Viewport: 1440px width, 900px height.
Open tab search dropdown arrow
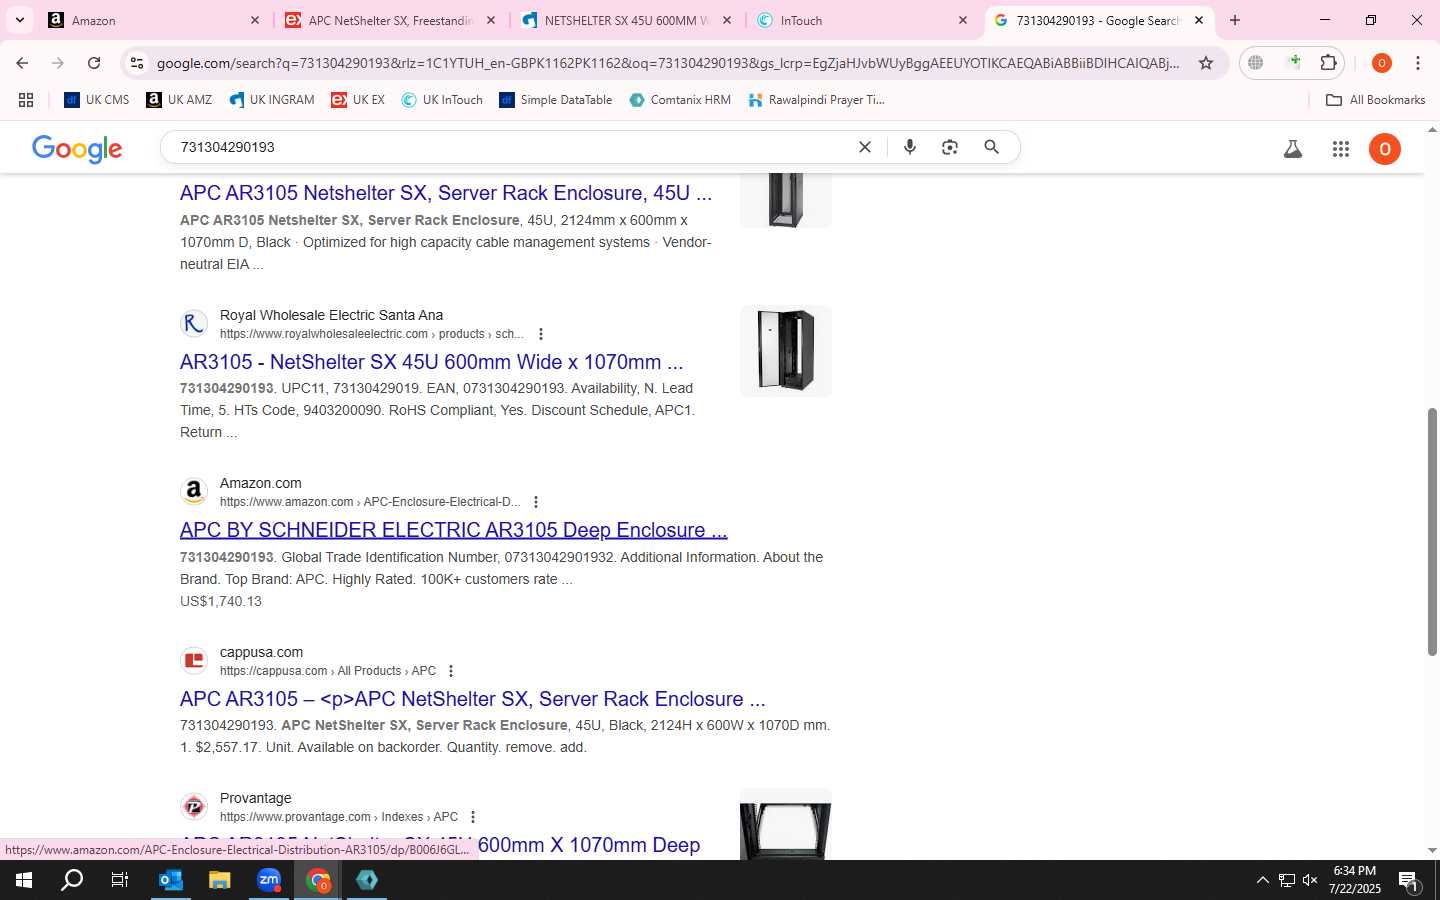20,20
